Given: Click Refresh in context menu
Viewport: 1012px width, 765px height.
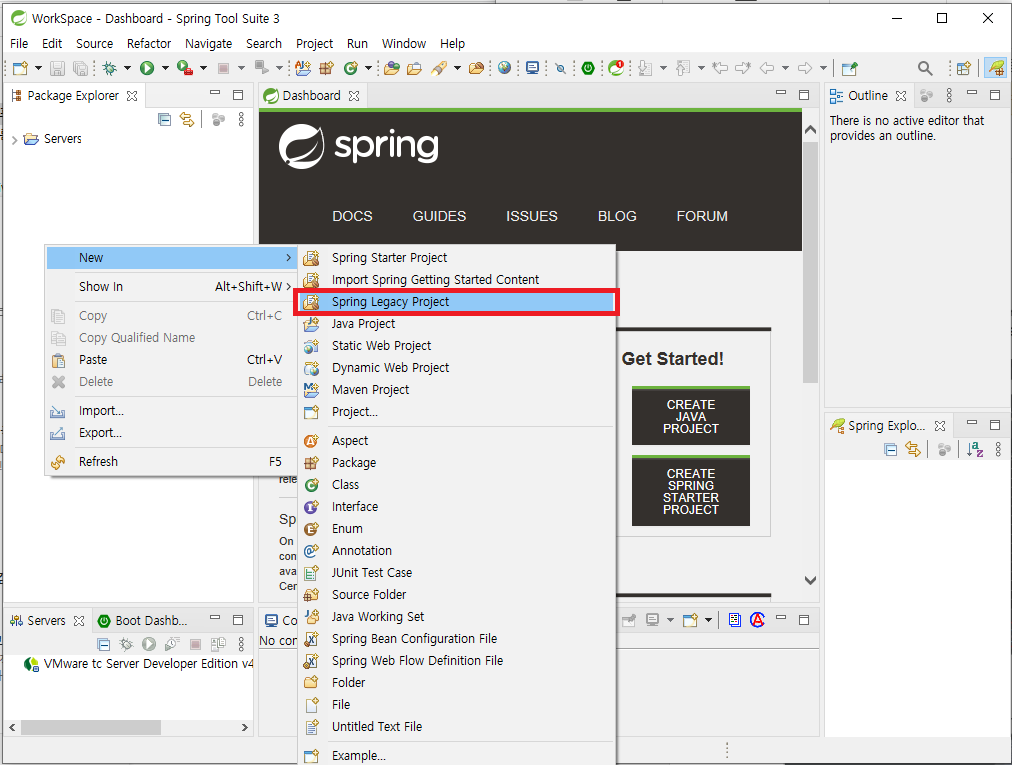Looking at the screenshot, I should click(171, 462).
